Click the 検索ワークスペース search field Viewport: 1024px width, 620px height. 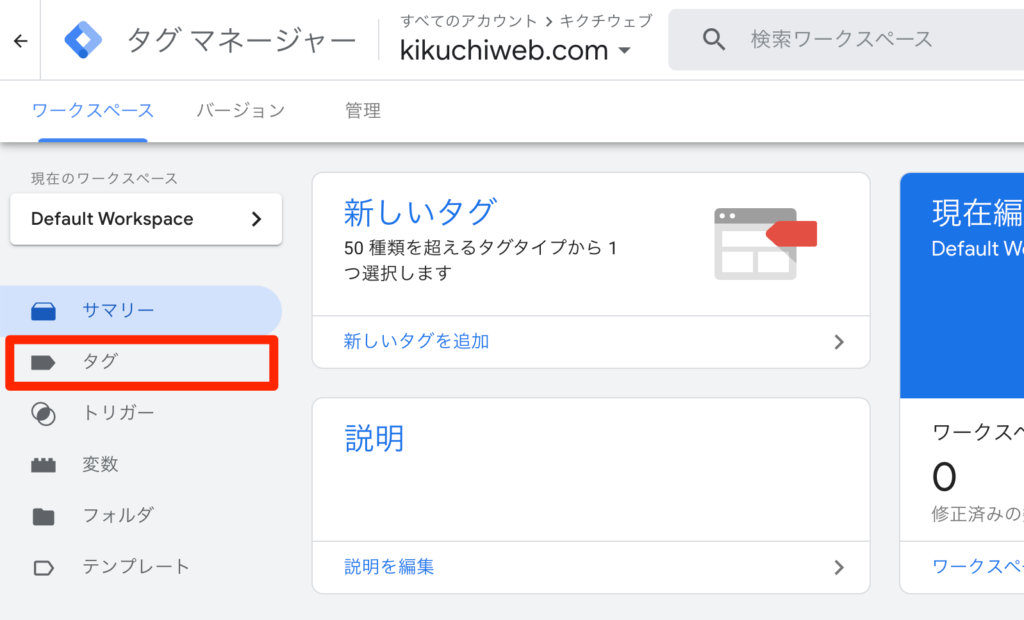tap(846, 40)
